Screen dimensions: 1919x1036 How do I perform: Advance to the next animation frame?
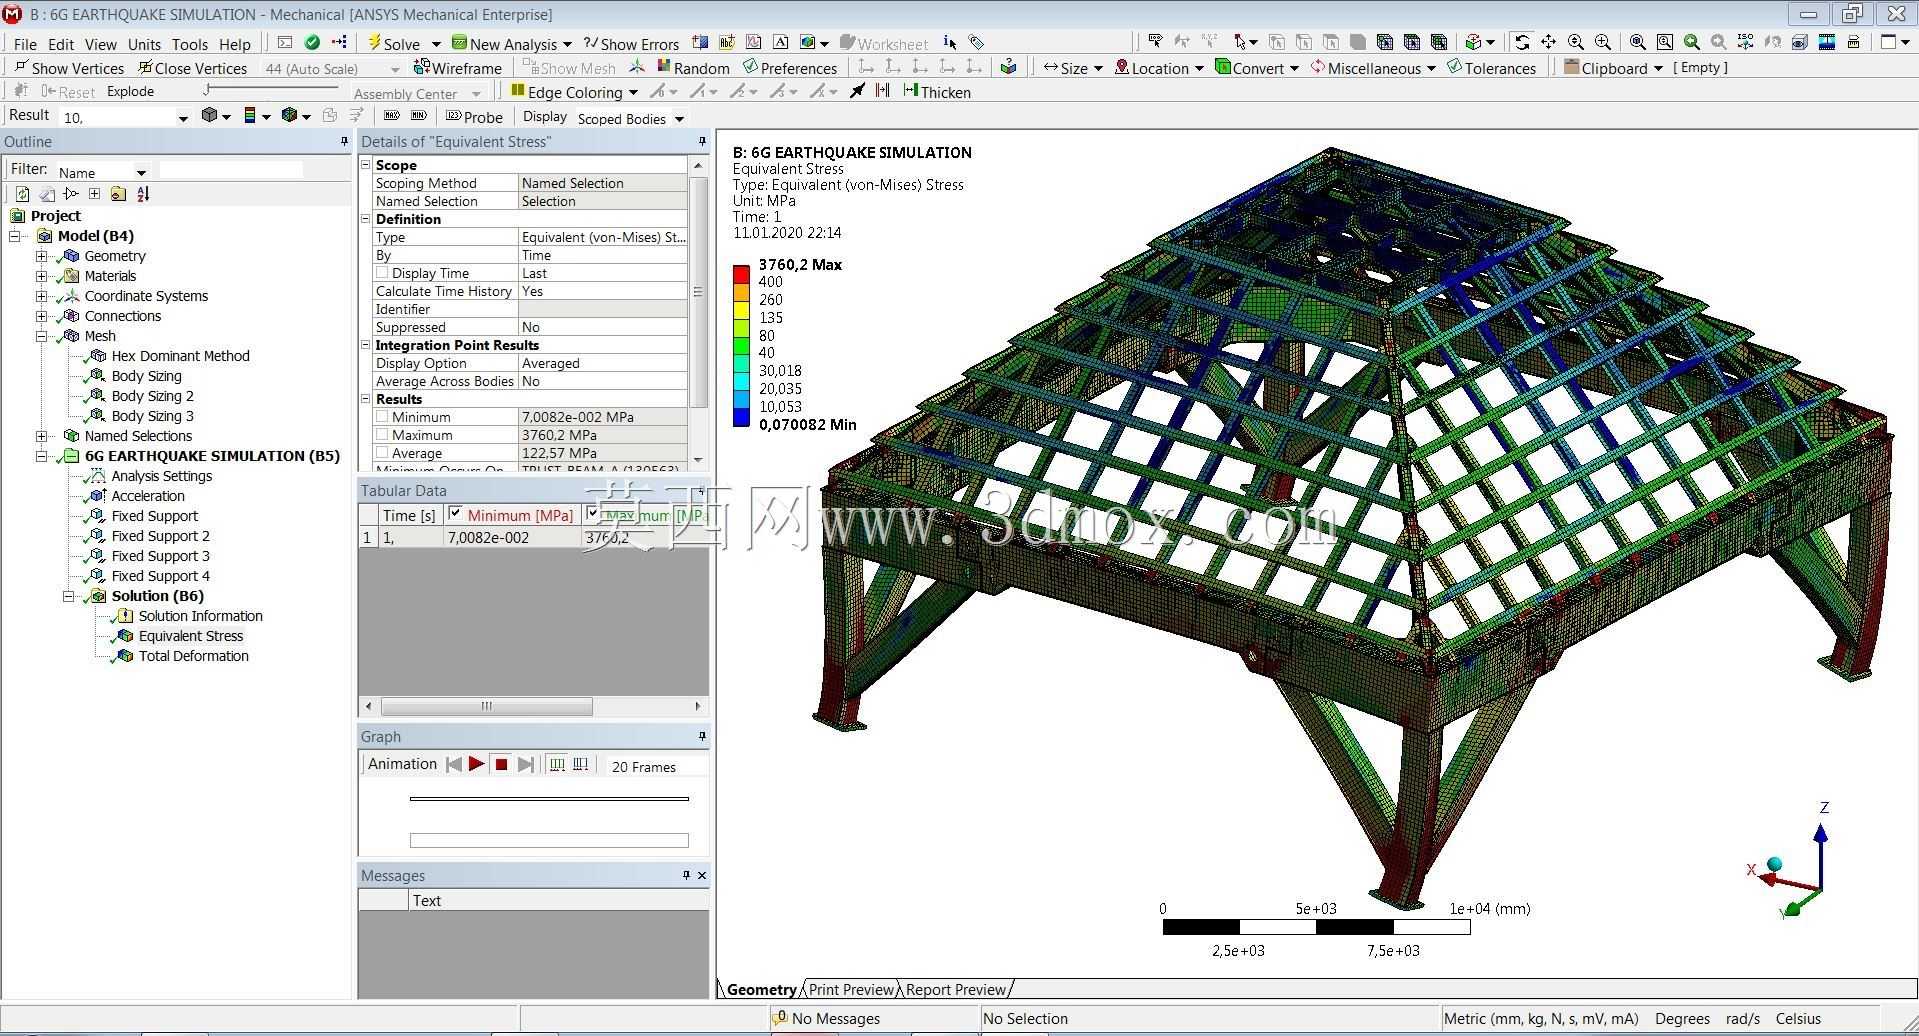click(525, 764)
